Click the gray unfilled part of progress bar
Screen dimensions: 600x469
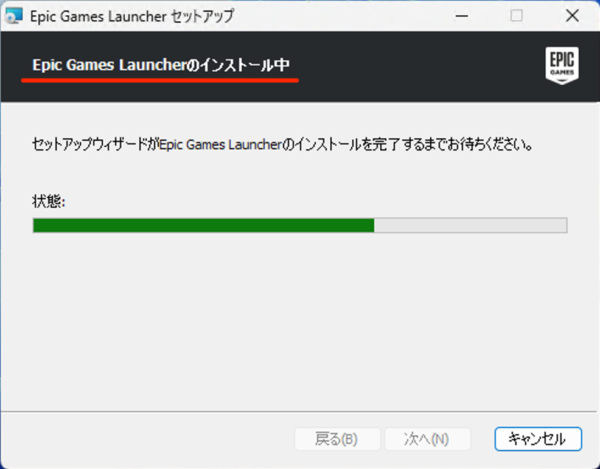(x=470, y=225)
